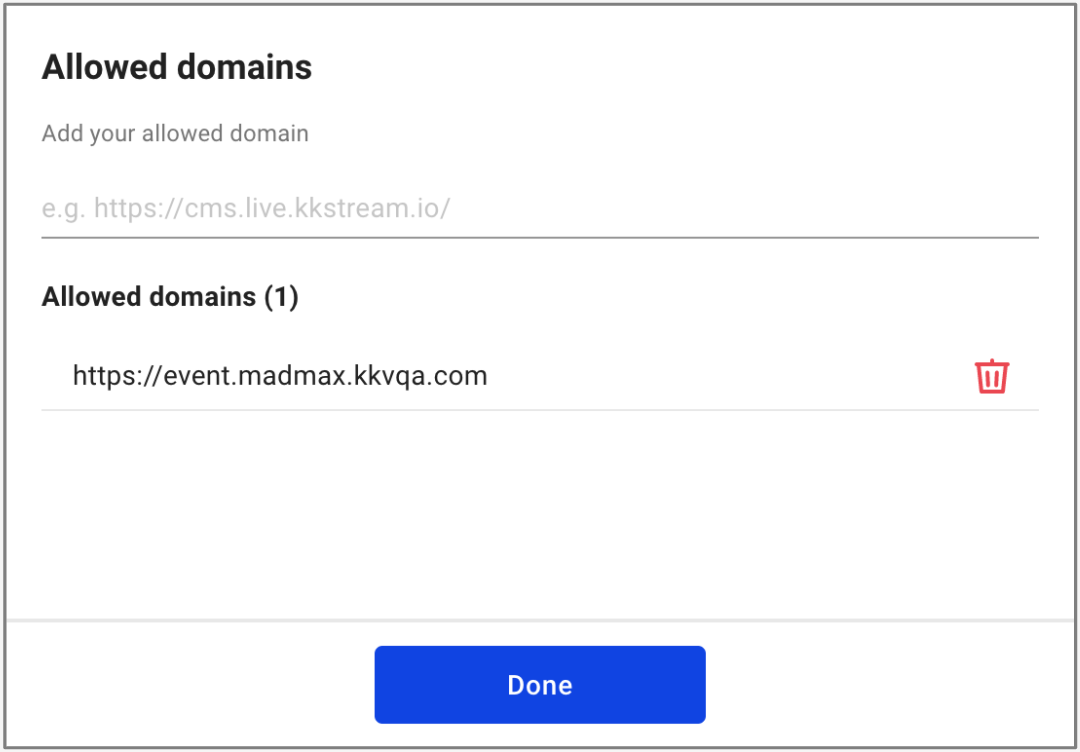Confirm the allowed domains with Done

coord(540,685)
